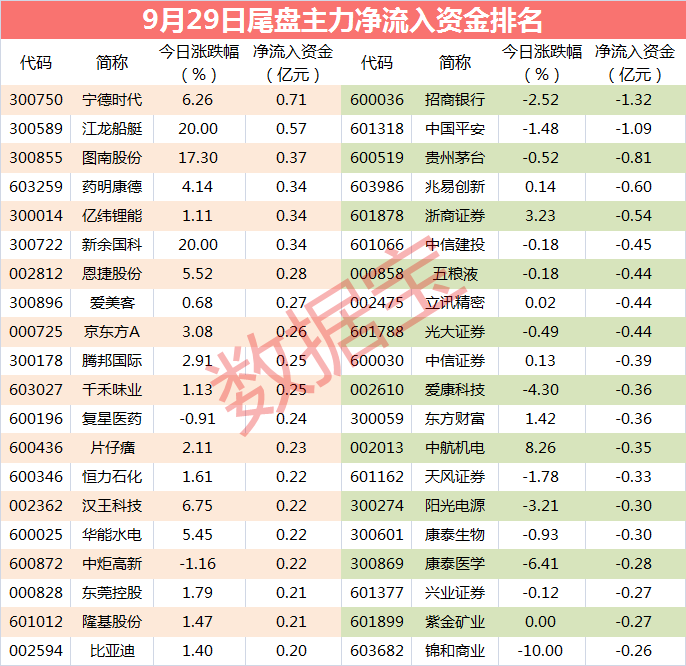
Task: Click 浙商证券 change value 3.23
Action: click(540, 216)
